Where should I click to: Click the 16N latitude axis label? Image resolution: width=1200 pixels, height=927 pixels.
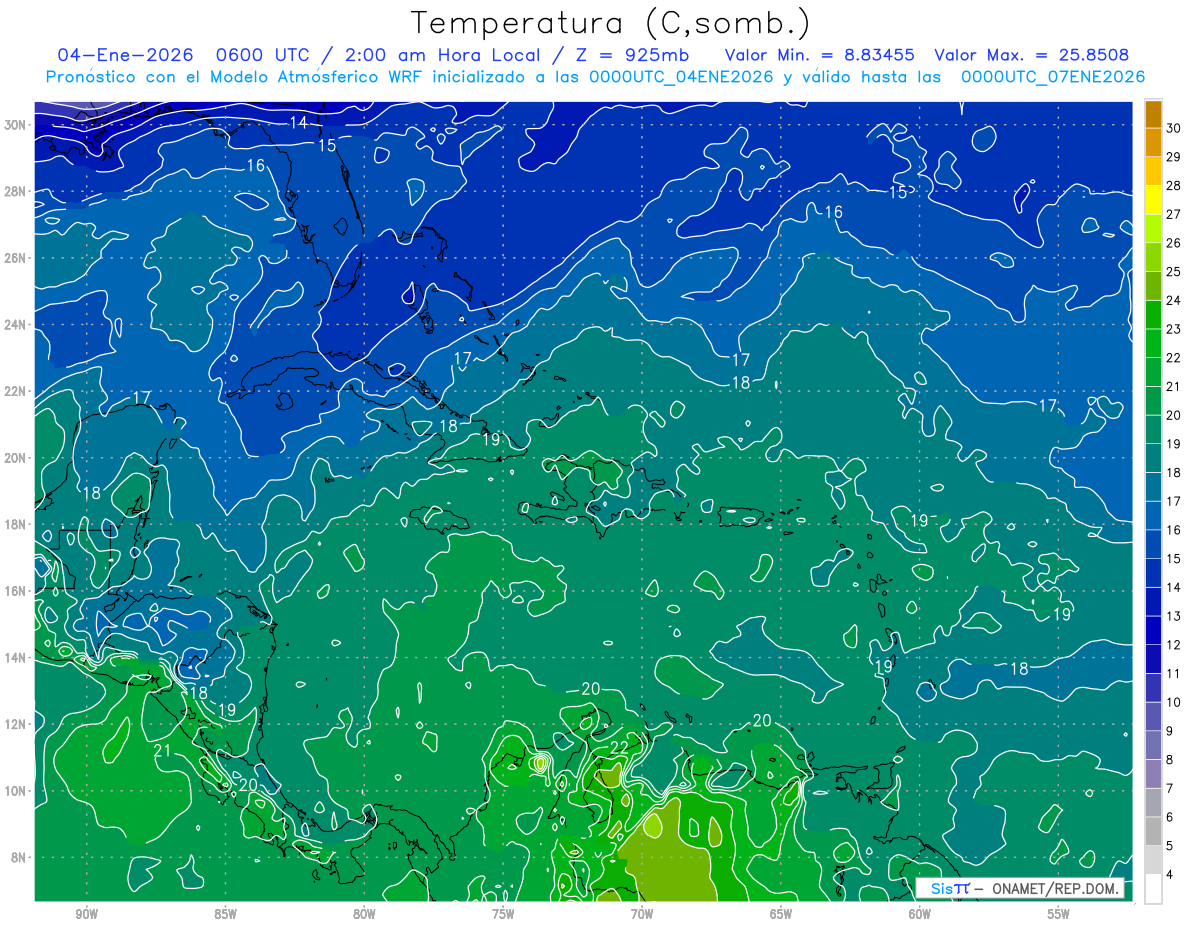click(x=17, y=591)
